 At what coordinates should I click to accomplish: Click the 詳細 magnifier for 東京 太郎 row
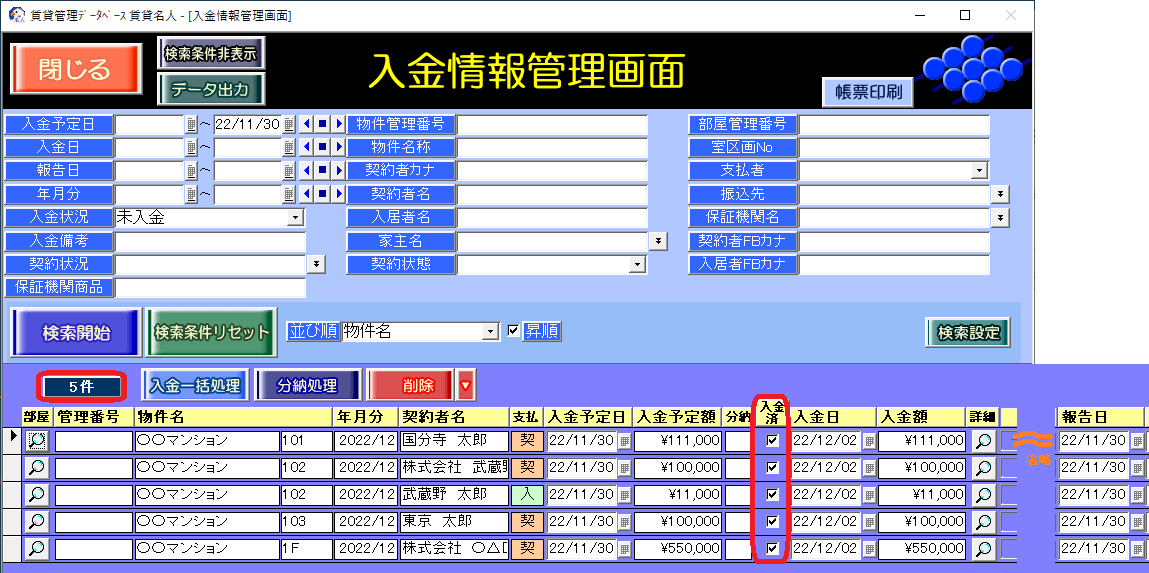[984, 521]
